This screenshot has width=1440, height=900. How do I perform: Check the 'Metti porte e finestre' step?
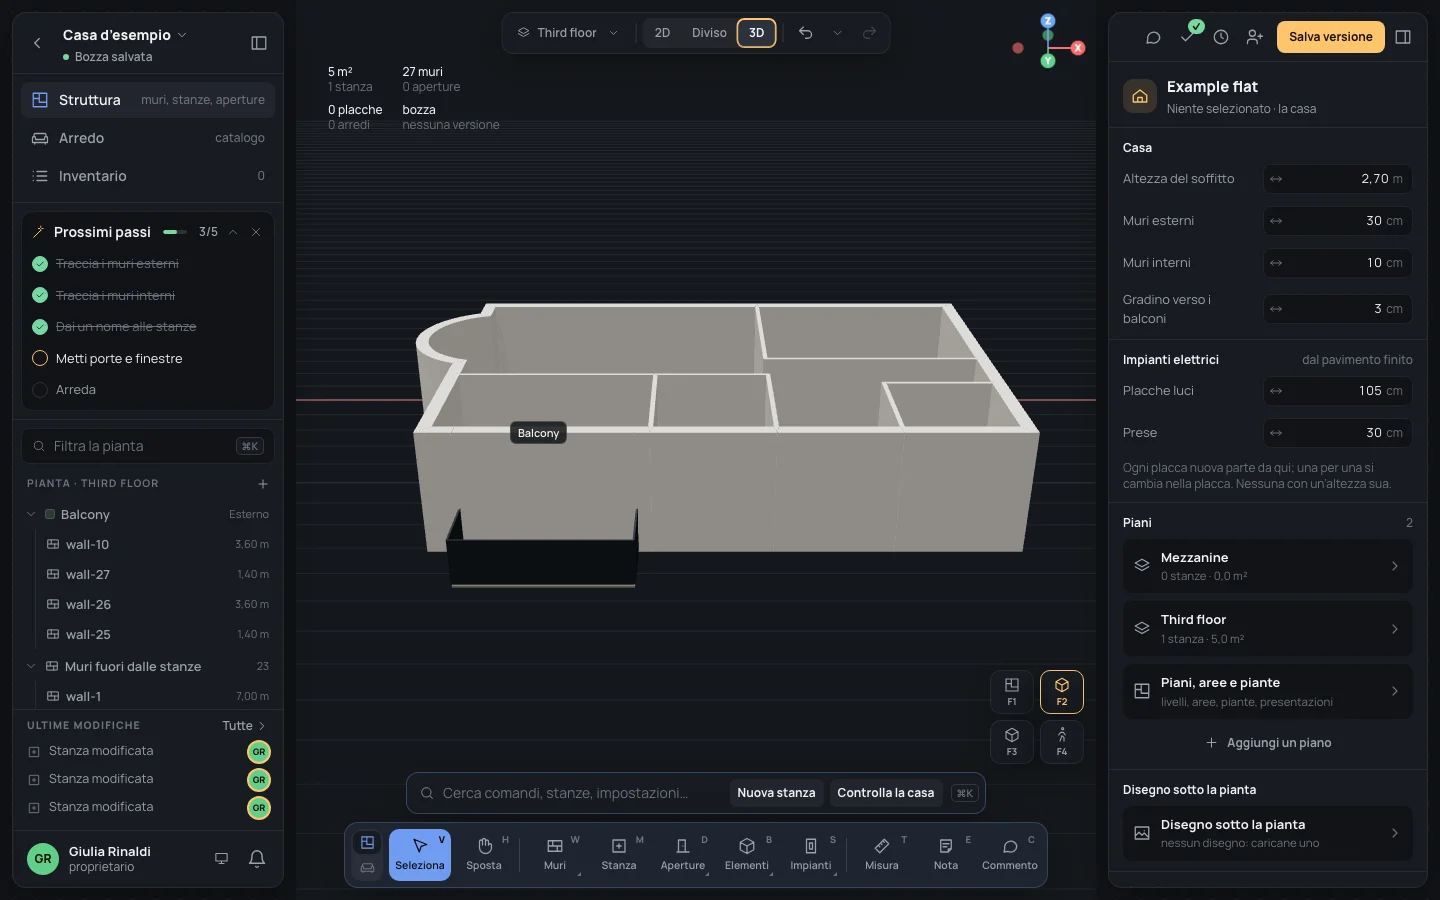[40, 358]
